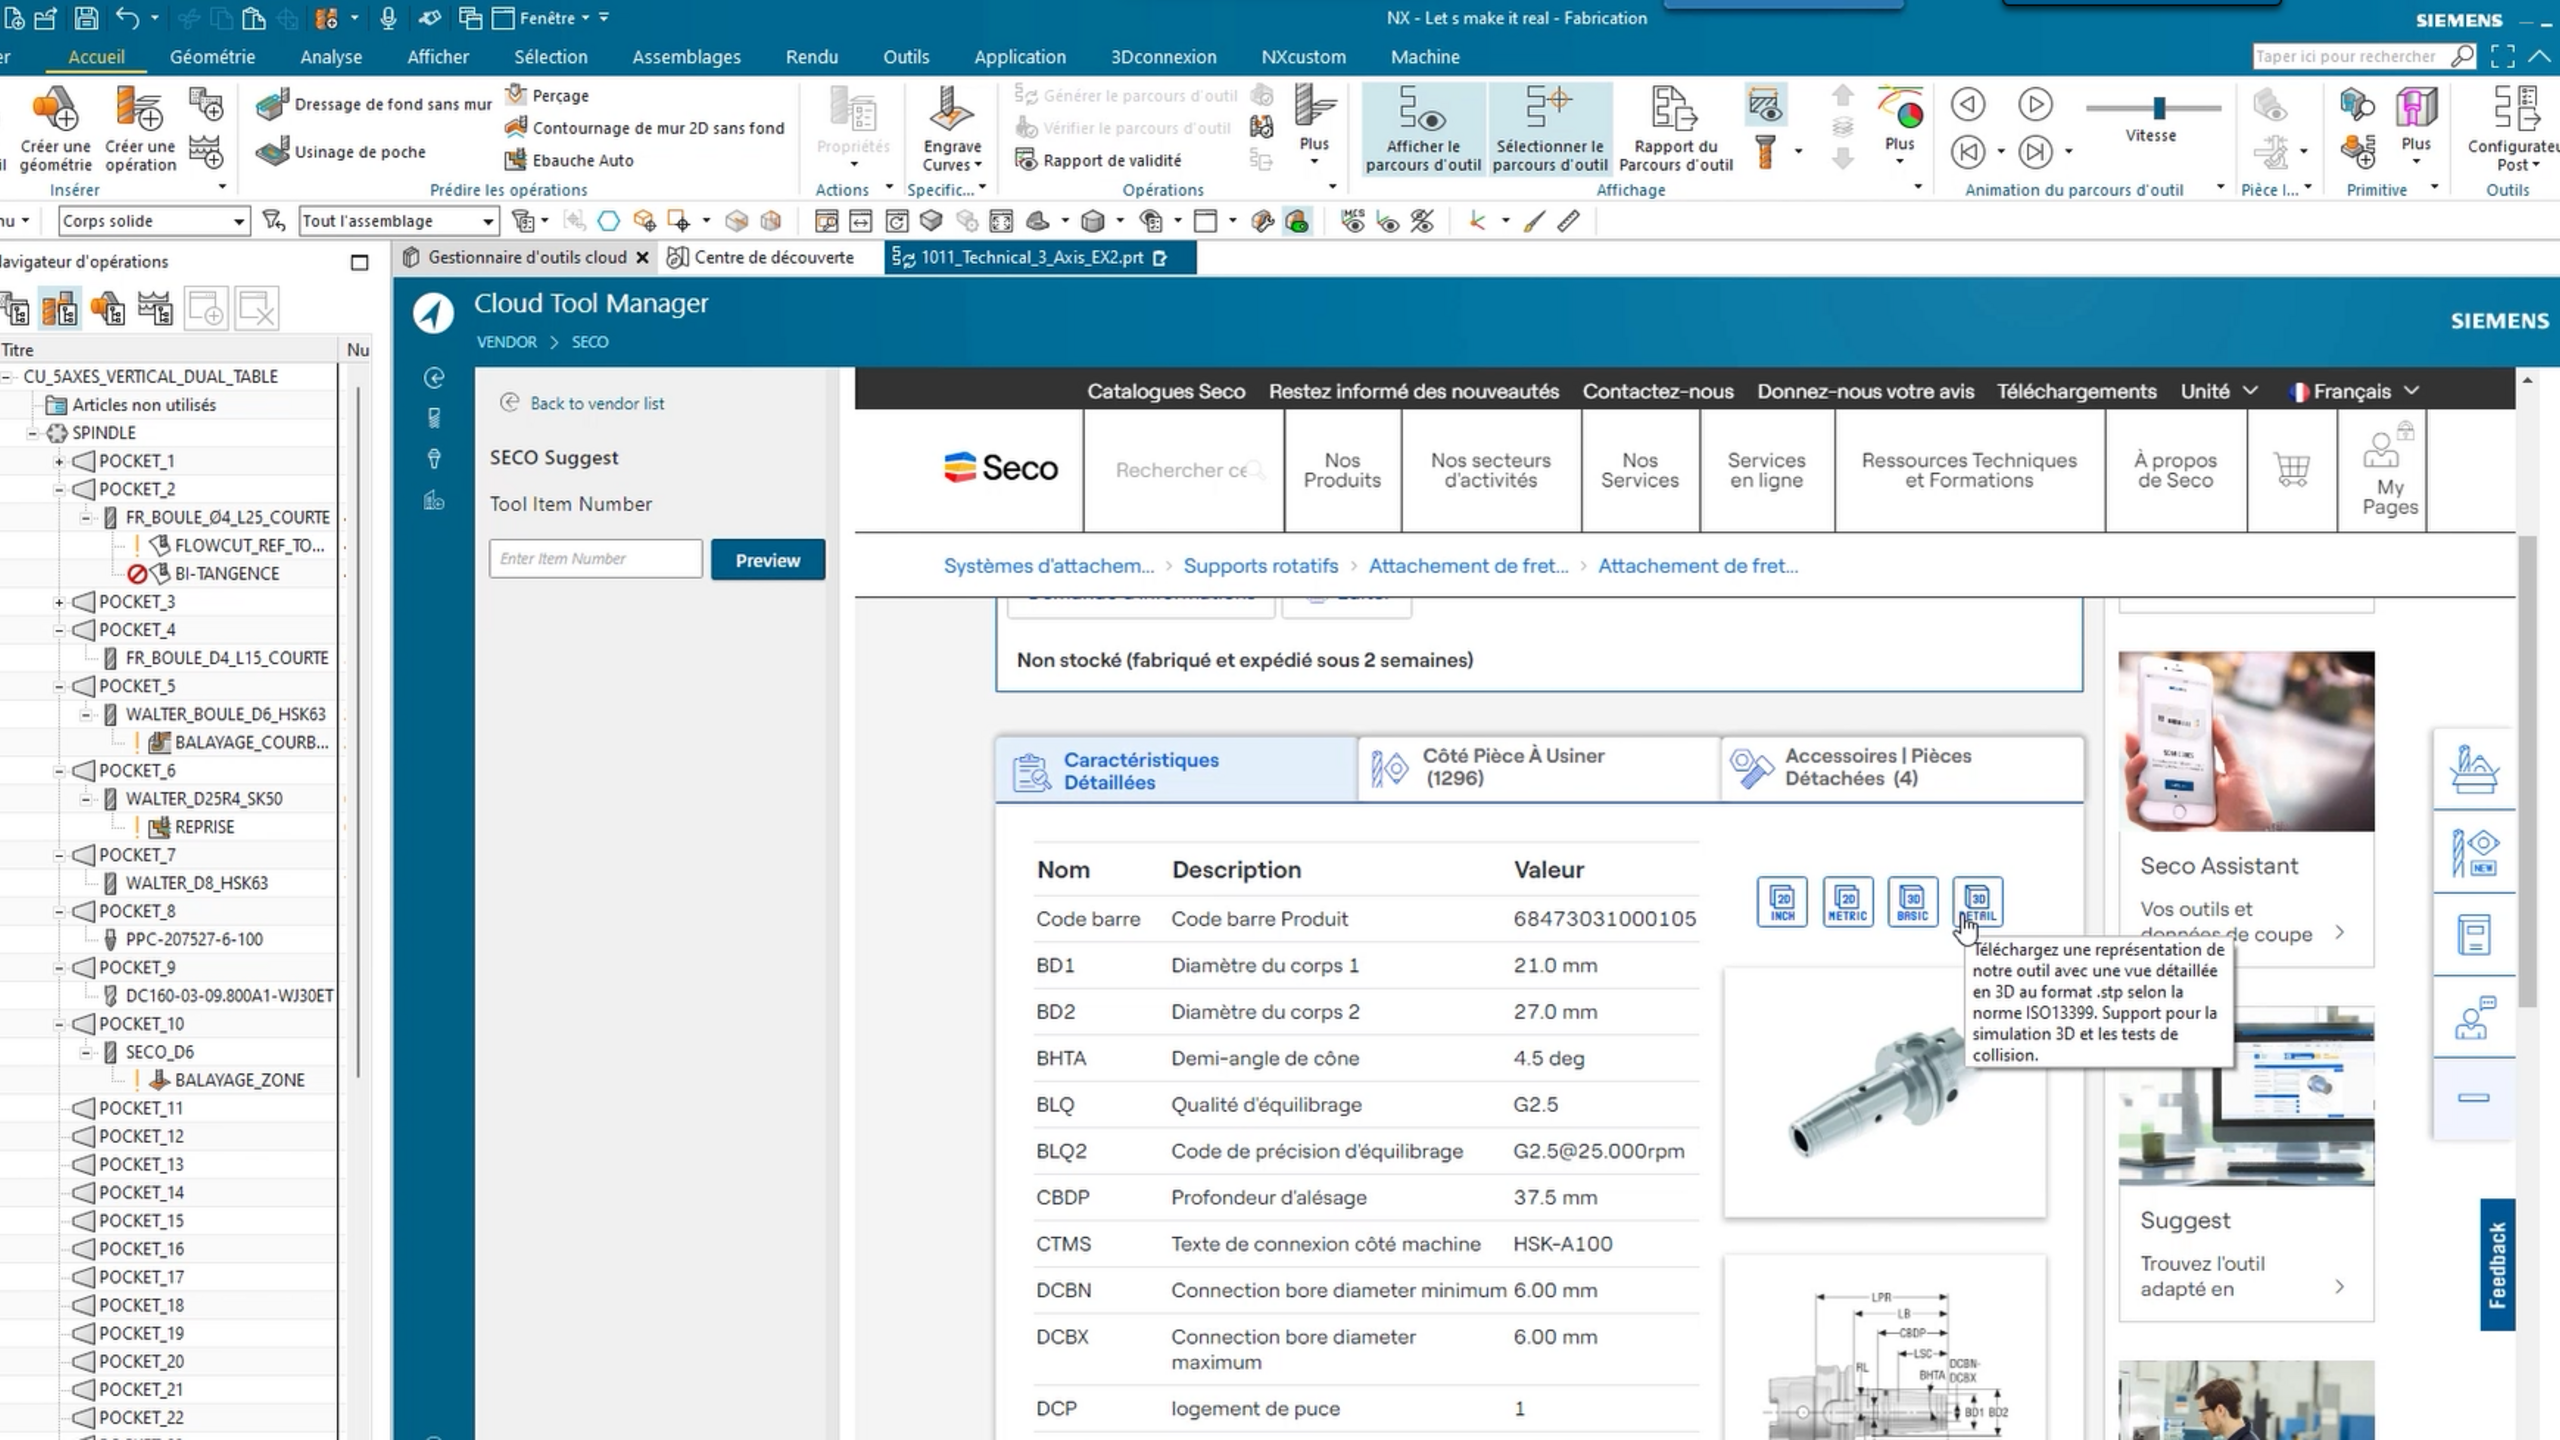Click in the Enter Item Number field
2560x1440 pixels.
point(595,559)
